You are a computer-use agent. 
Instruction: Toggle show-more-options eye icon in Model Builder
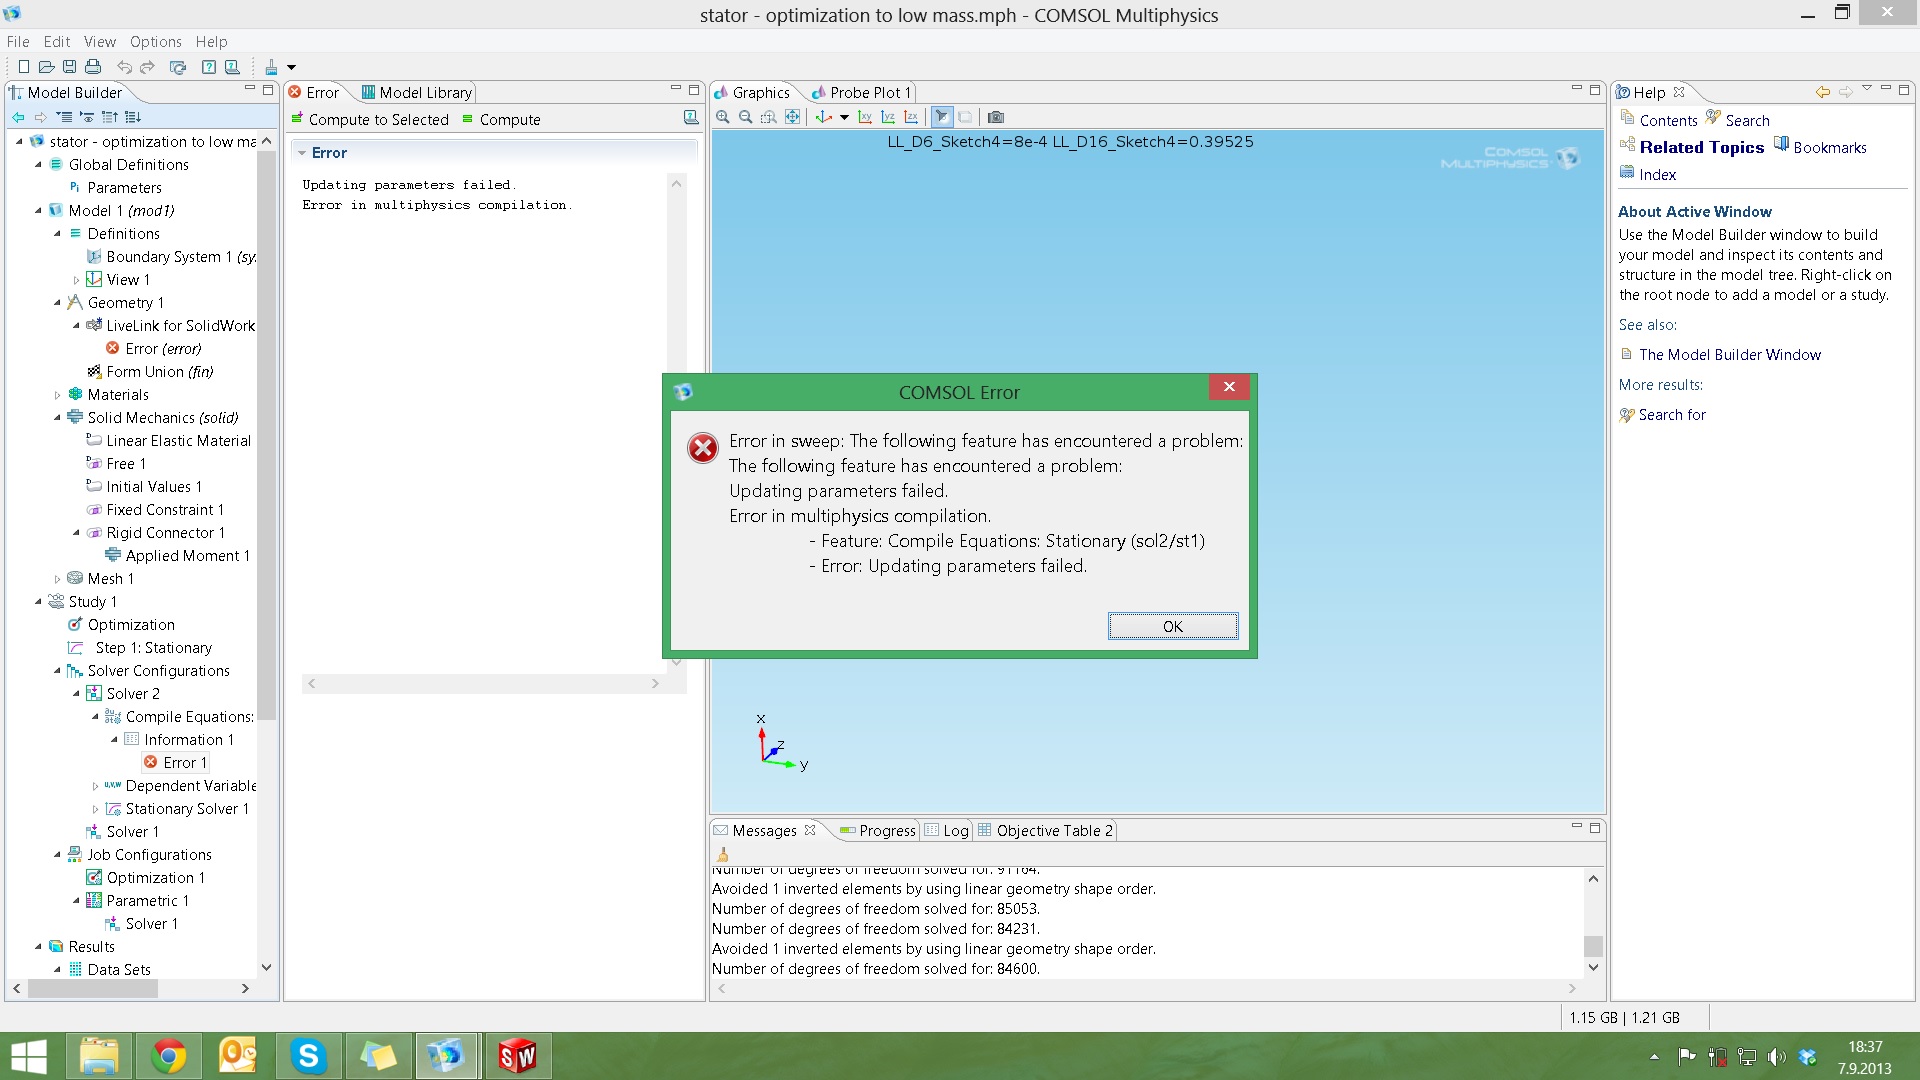point(87,117)
